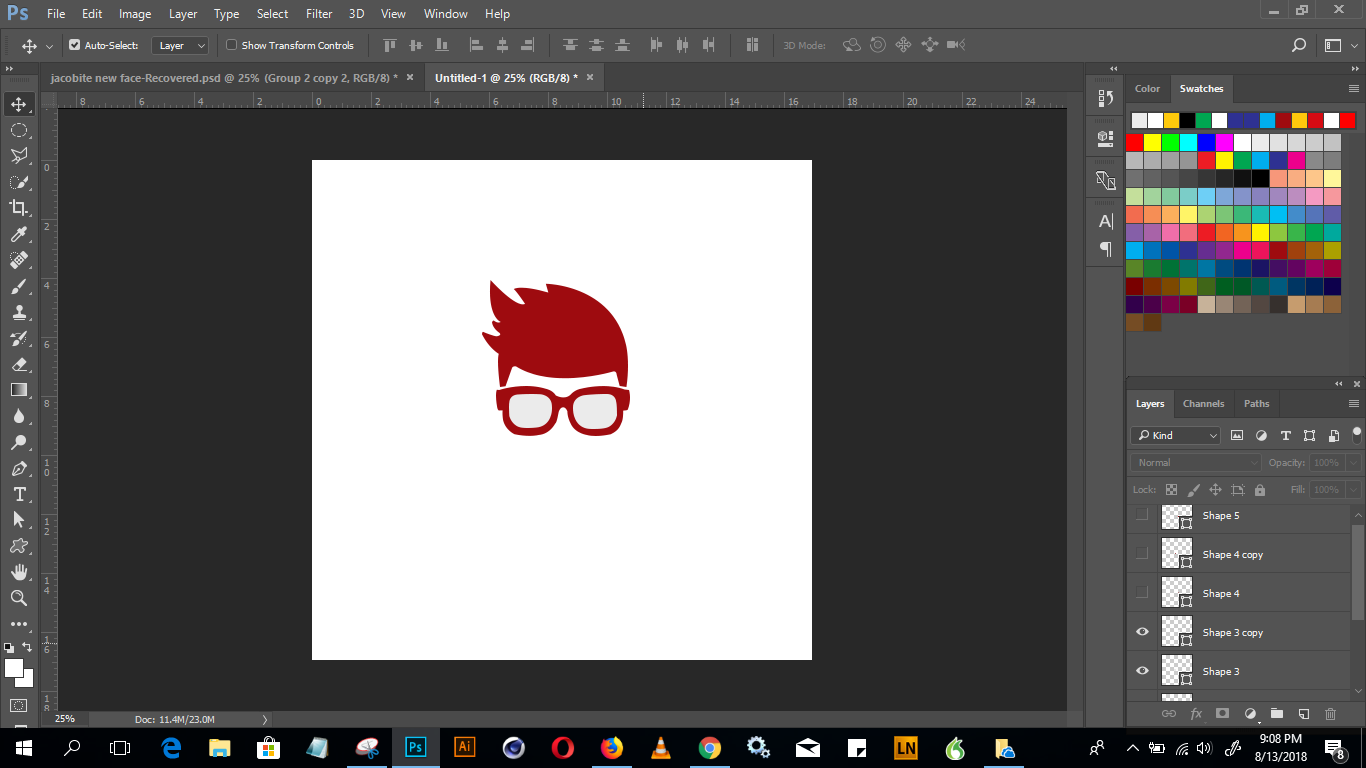Viewport: 1366px width, 768px height.
Task: Hide the Shape 3 copy layer
Action: [x=1142, y=632]
